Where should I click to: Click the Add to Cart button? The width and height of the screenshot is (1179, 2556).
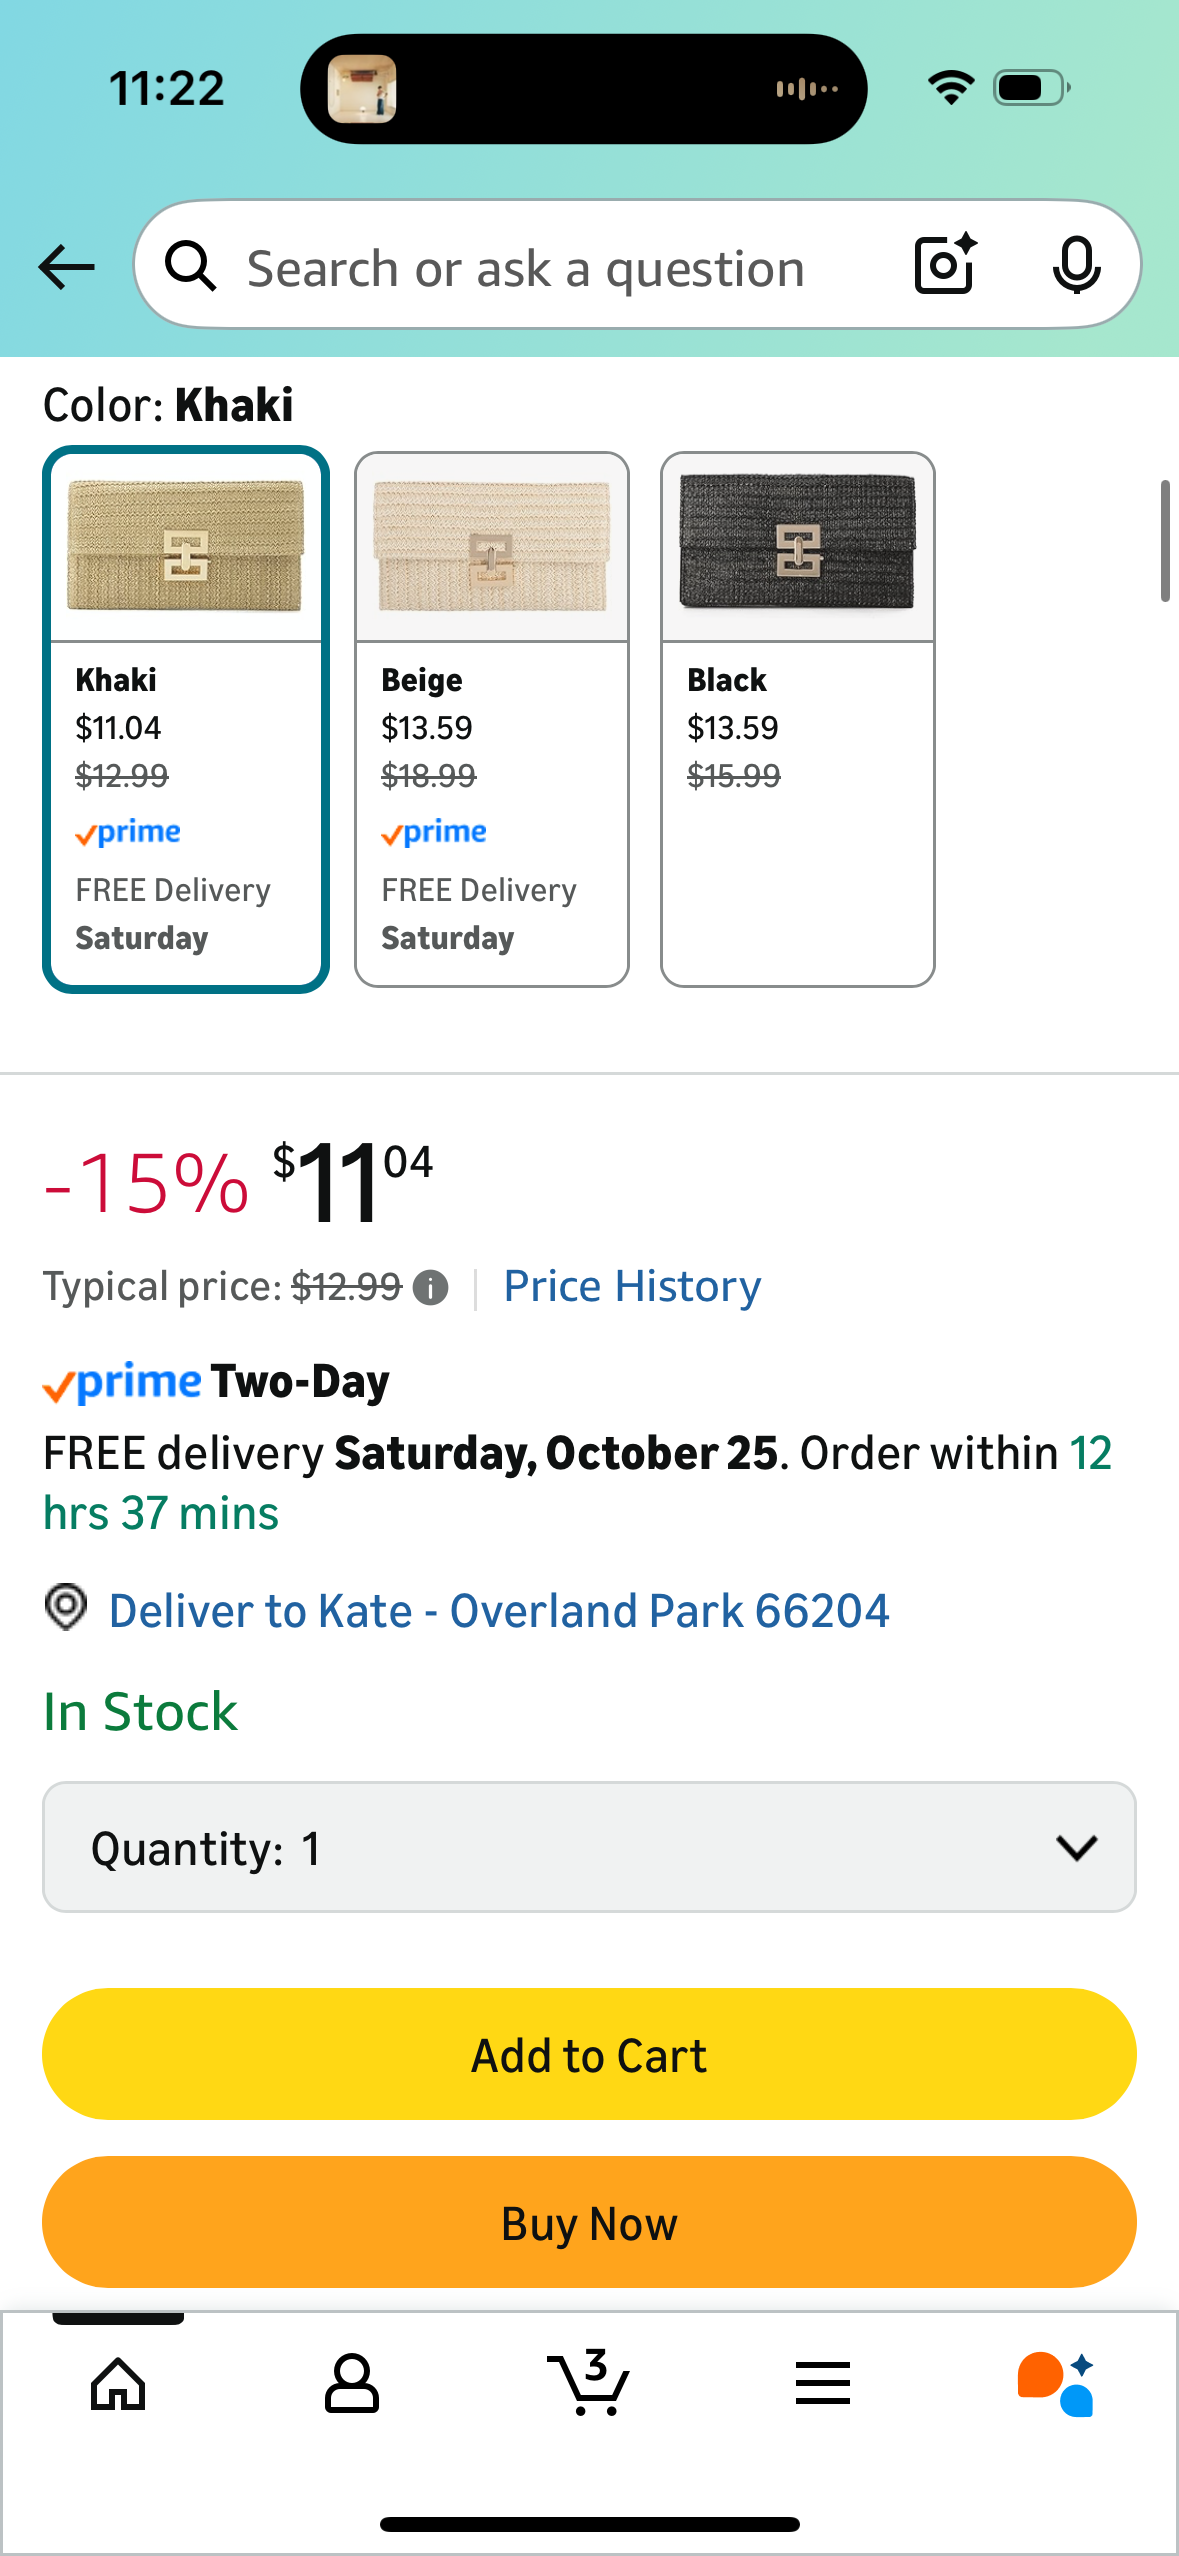(589, 2055)
